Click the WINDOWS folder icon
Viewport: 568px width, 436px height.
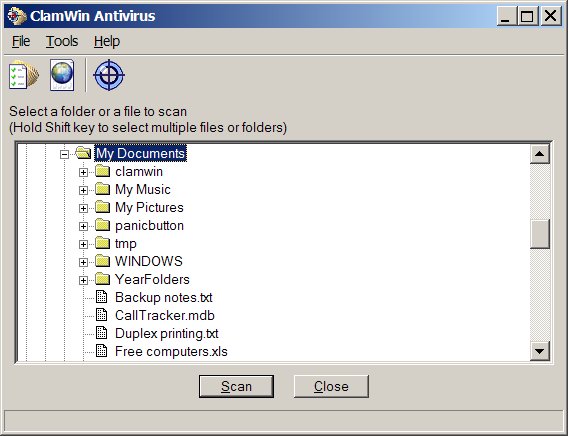click(103, 261)
